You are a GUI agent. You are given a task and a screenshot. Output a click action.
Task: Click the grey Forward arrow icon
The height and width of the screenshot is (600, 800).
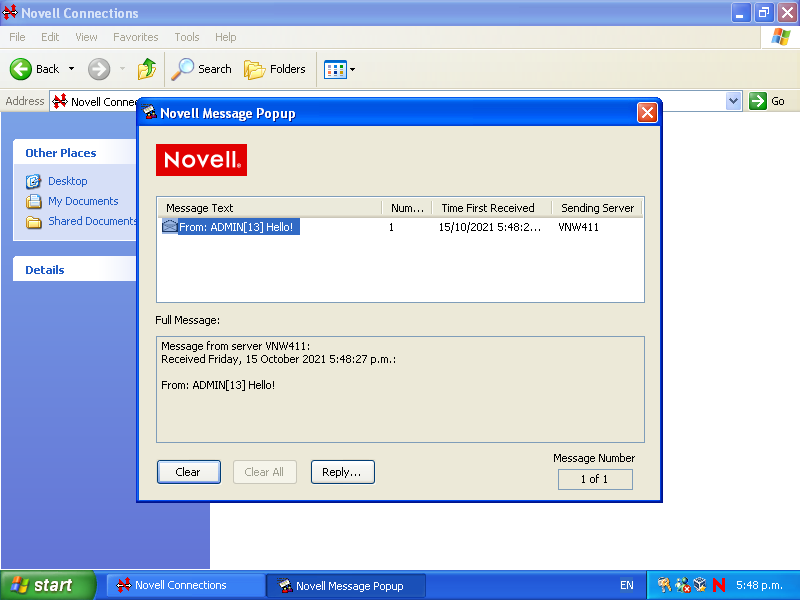coord(99,69)
